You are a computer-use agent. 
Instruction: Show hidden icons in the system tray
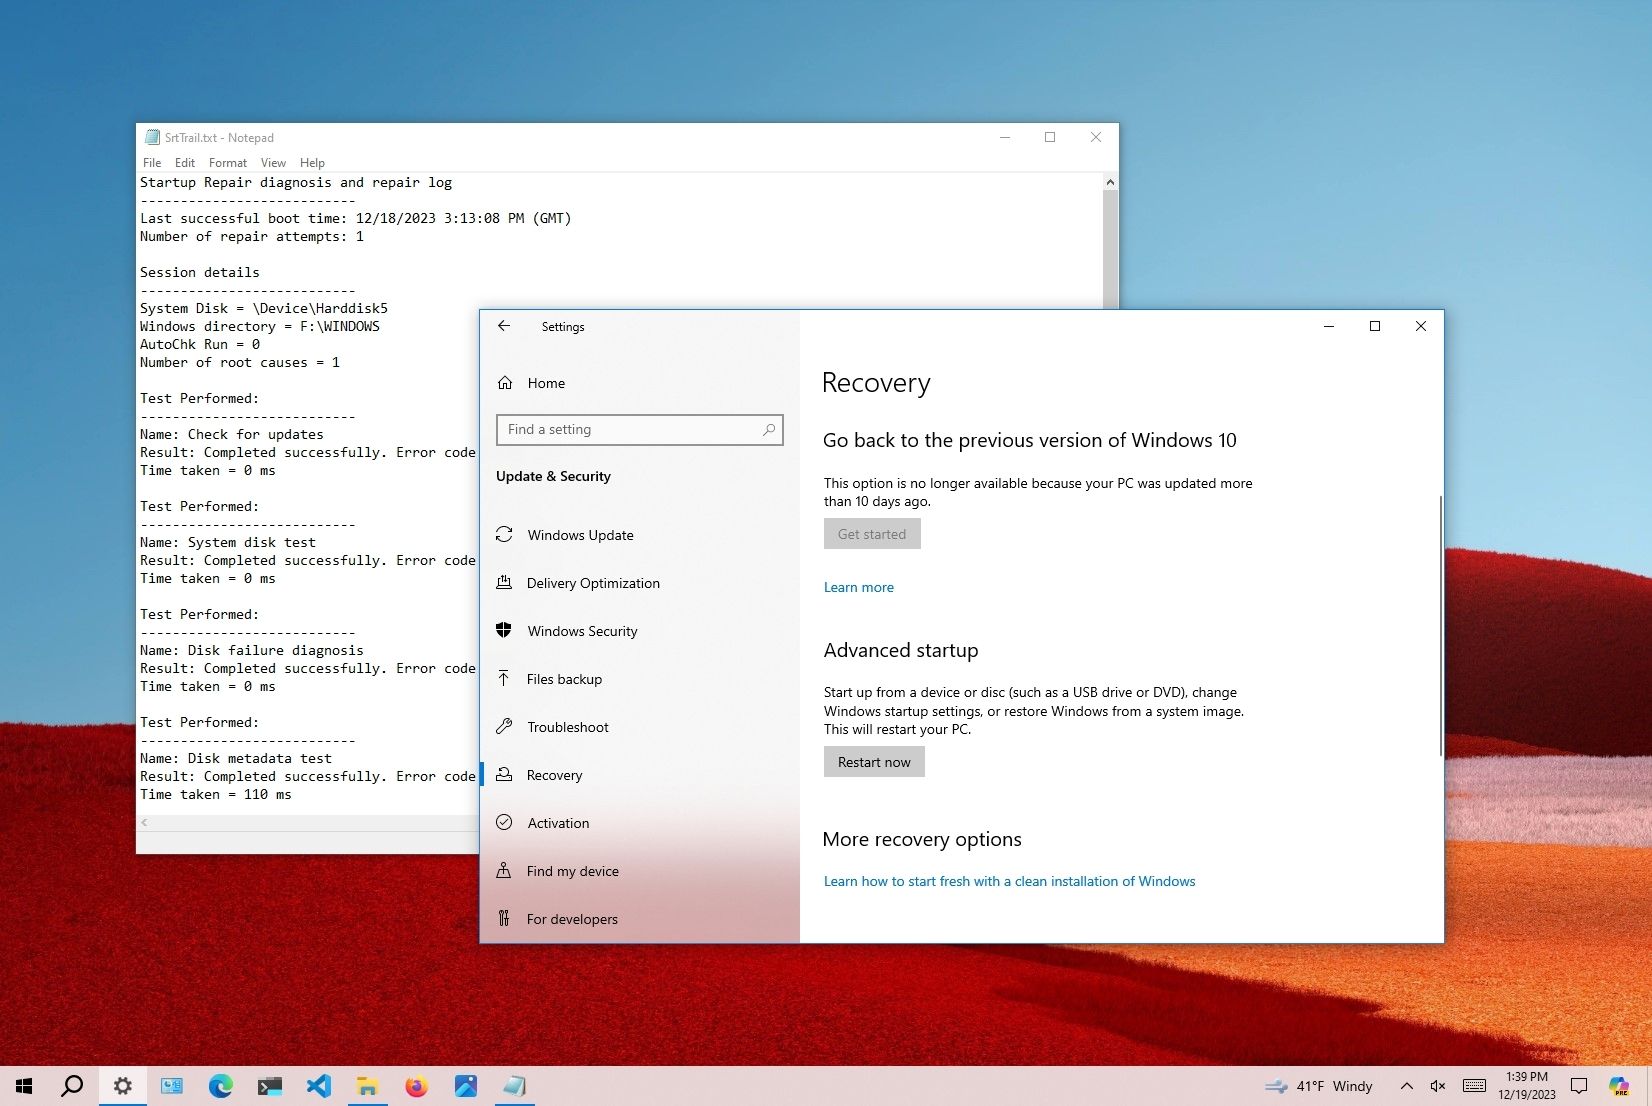click(1406, 1086)
